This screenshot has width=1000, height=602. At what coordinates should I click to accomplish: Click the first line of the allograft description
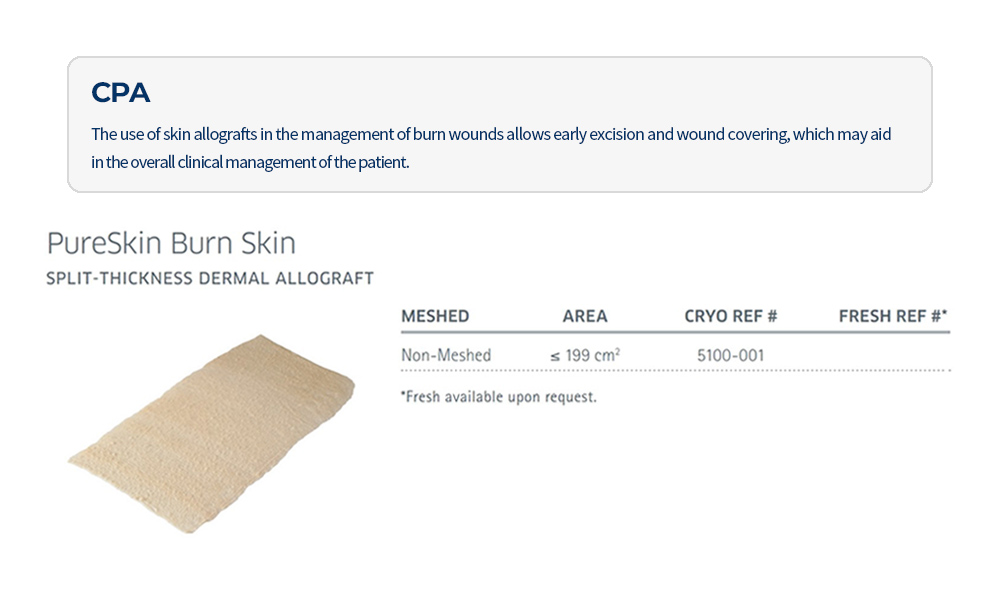[490, 134]
